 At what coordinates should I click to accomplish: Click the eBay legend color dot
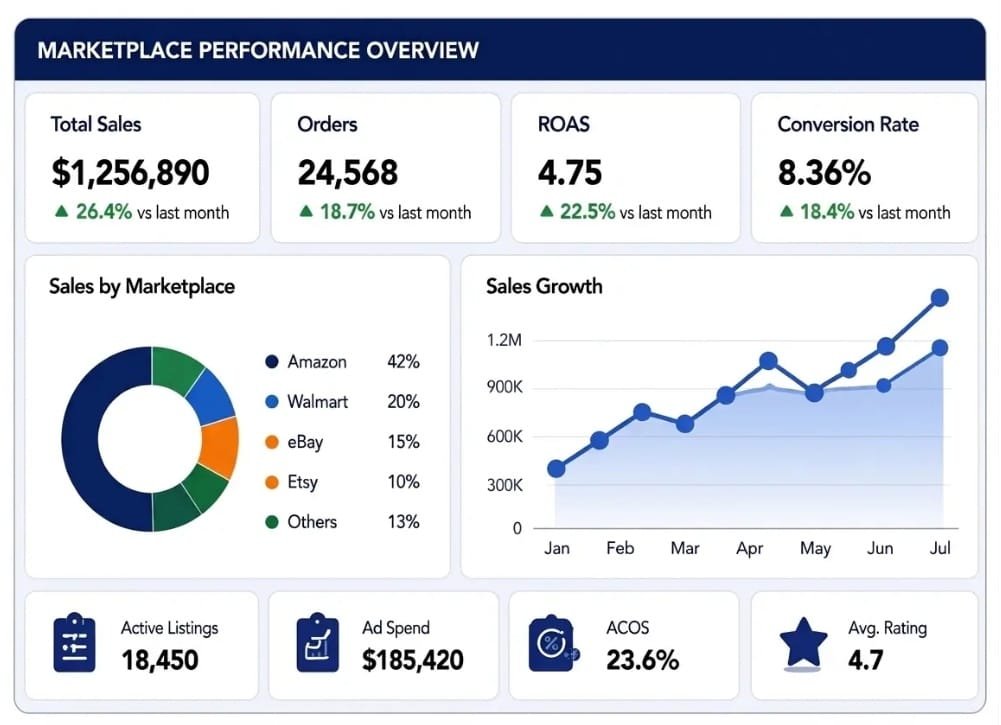click(x=272, y=442)
